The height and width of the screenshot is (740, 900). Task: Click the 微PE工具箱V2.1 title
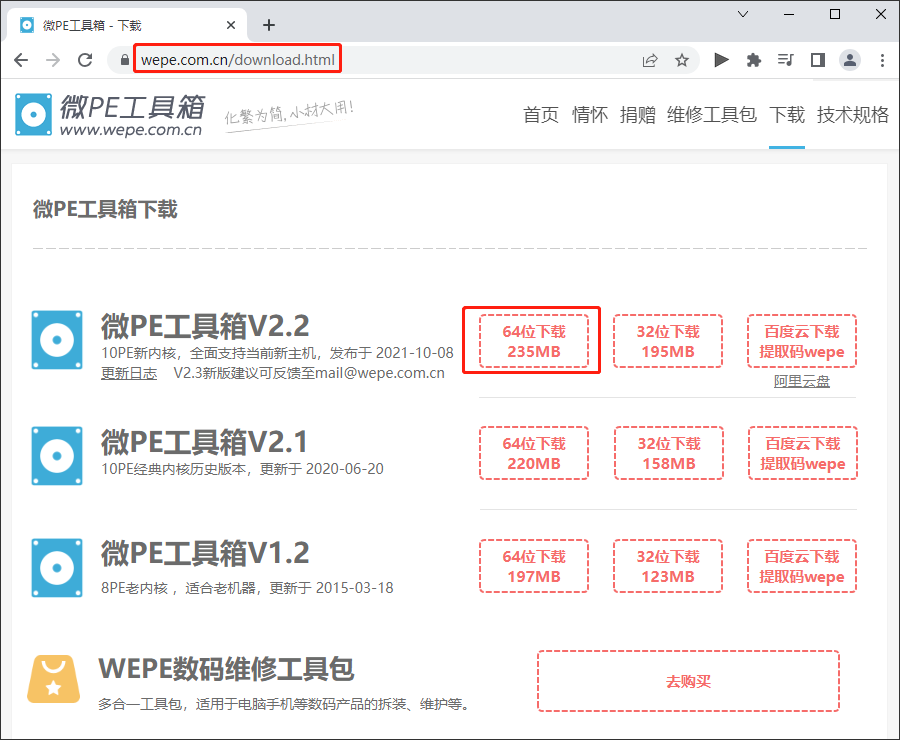[204, 442]
